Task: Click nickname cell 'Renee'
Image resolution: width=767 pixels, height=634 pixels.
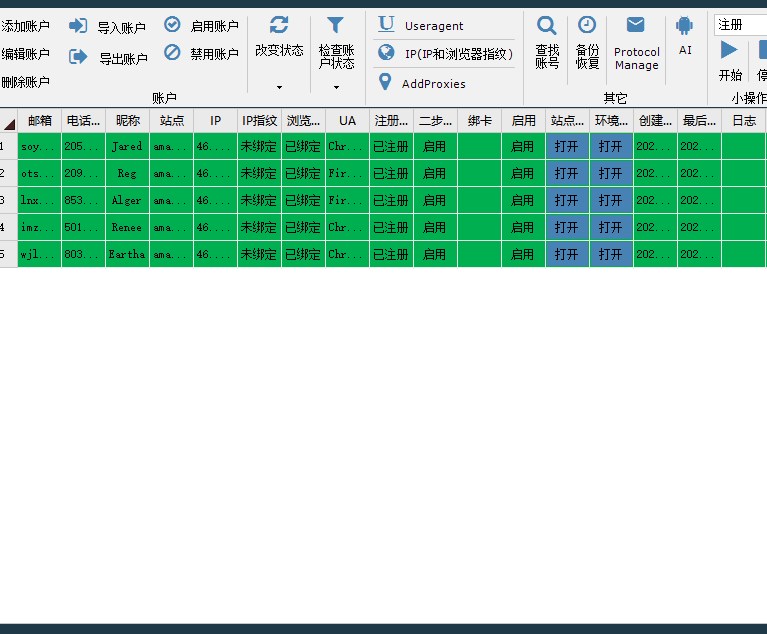Action: pyautogui.click(x=127, y=227)
